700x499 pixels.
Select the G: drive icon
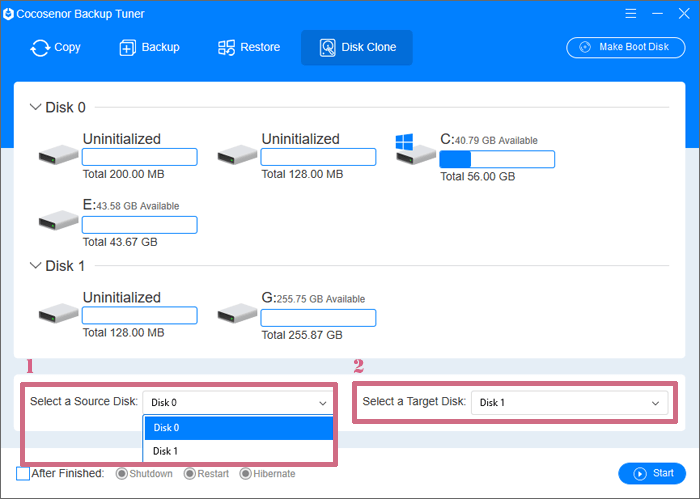coord(237,313)
